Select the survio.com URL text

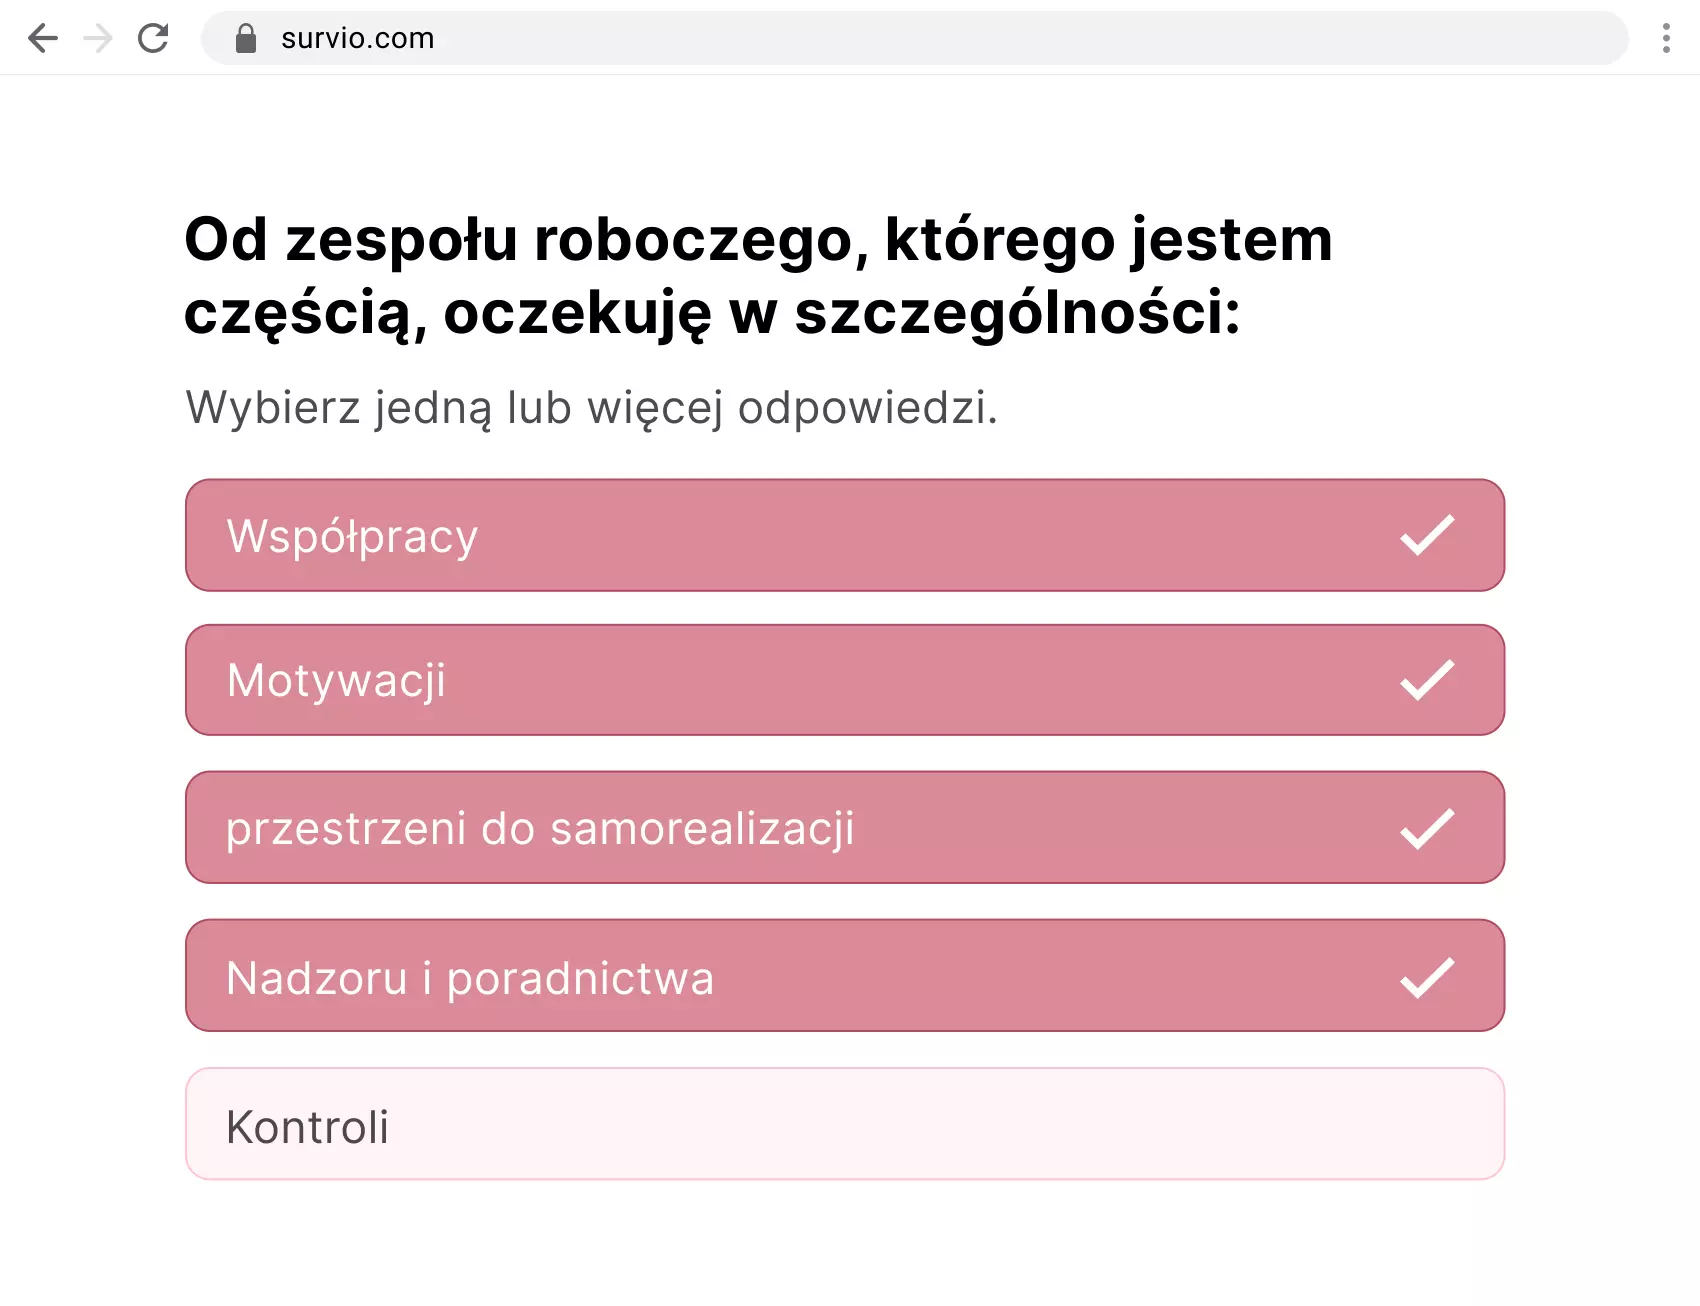[357, 38]
